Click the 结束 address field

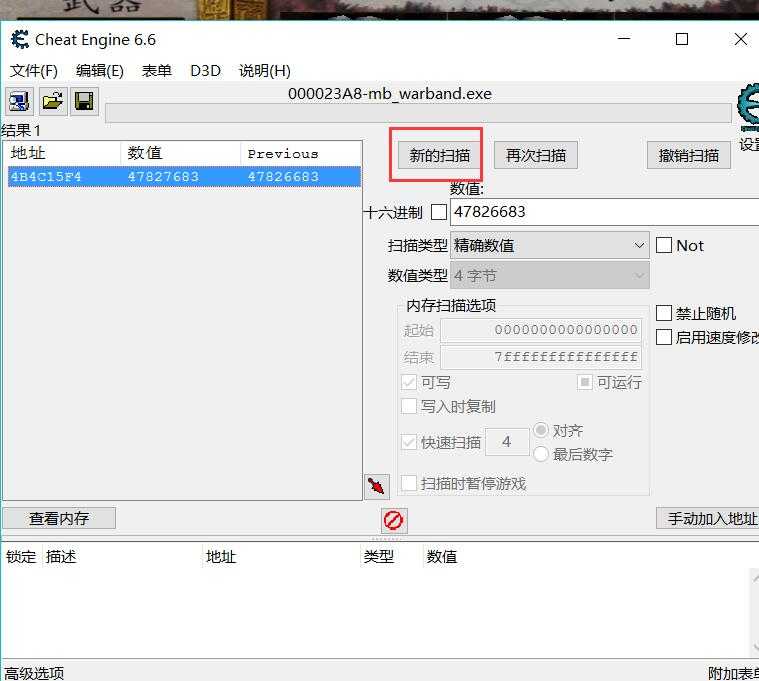tap(541, 357)
